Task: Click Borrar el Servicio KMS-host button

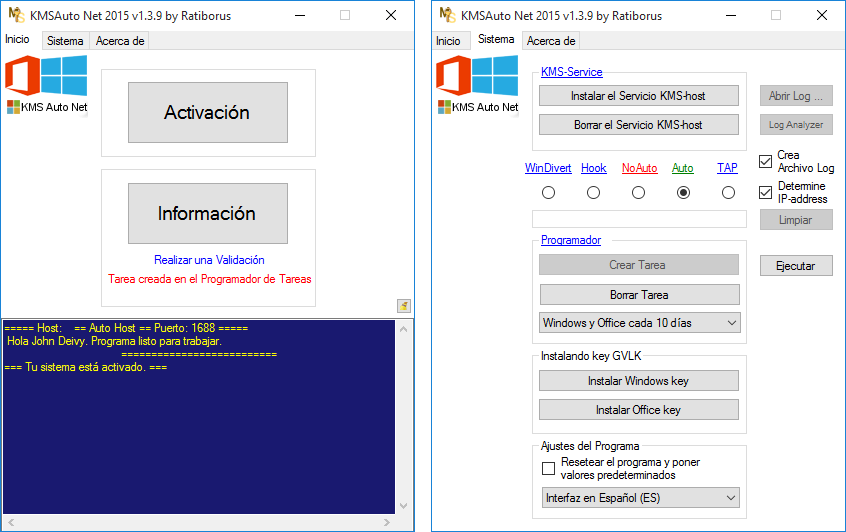Action: [639, 125]
